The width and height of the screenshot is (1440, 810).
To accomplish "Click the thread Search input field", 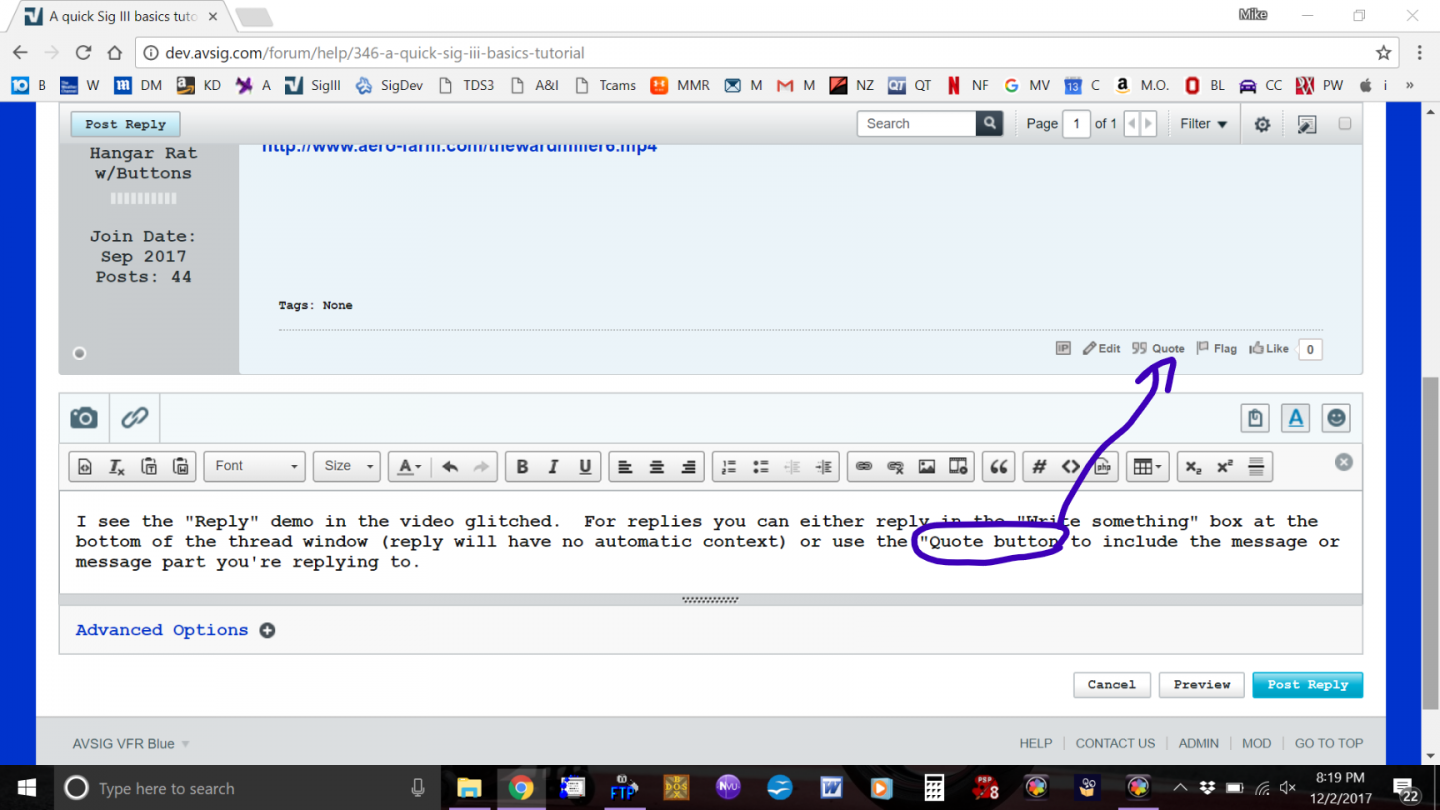I will click(917, 124).
